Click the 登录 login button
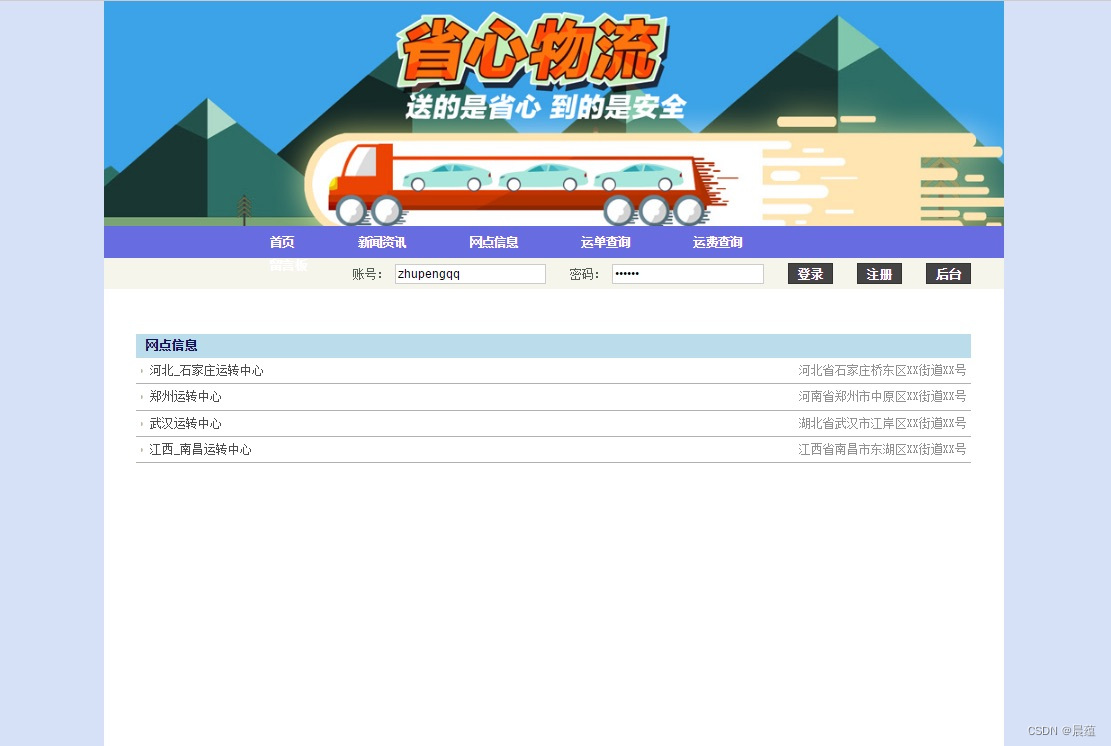Viewport: 1111px width, 746px height. point(811,273)
